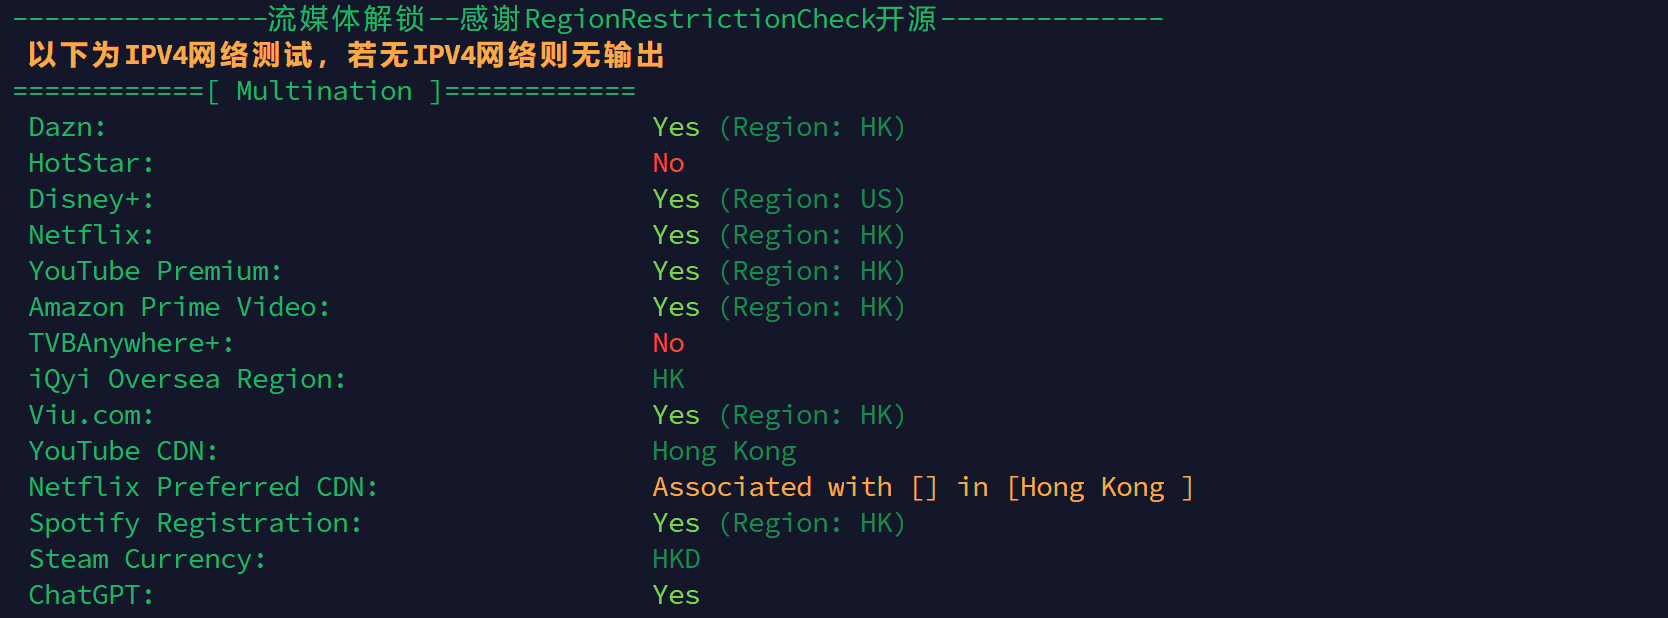Click the ChatGPT label

click(91, 596)
